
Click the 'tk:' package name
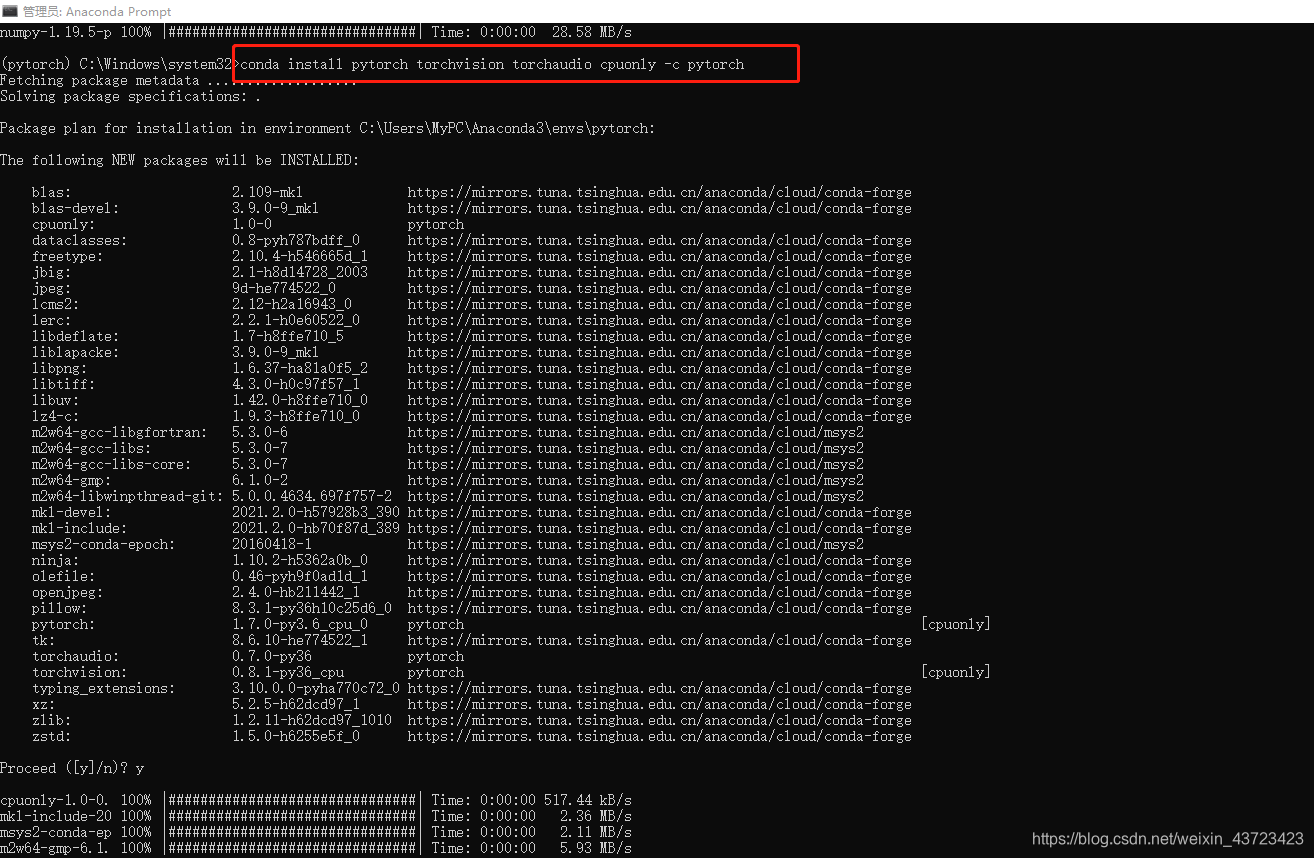44,640
